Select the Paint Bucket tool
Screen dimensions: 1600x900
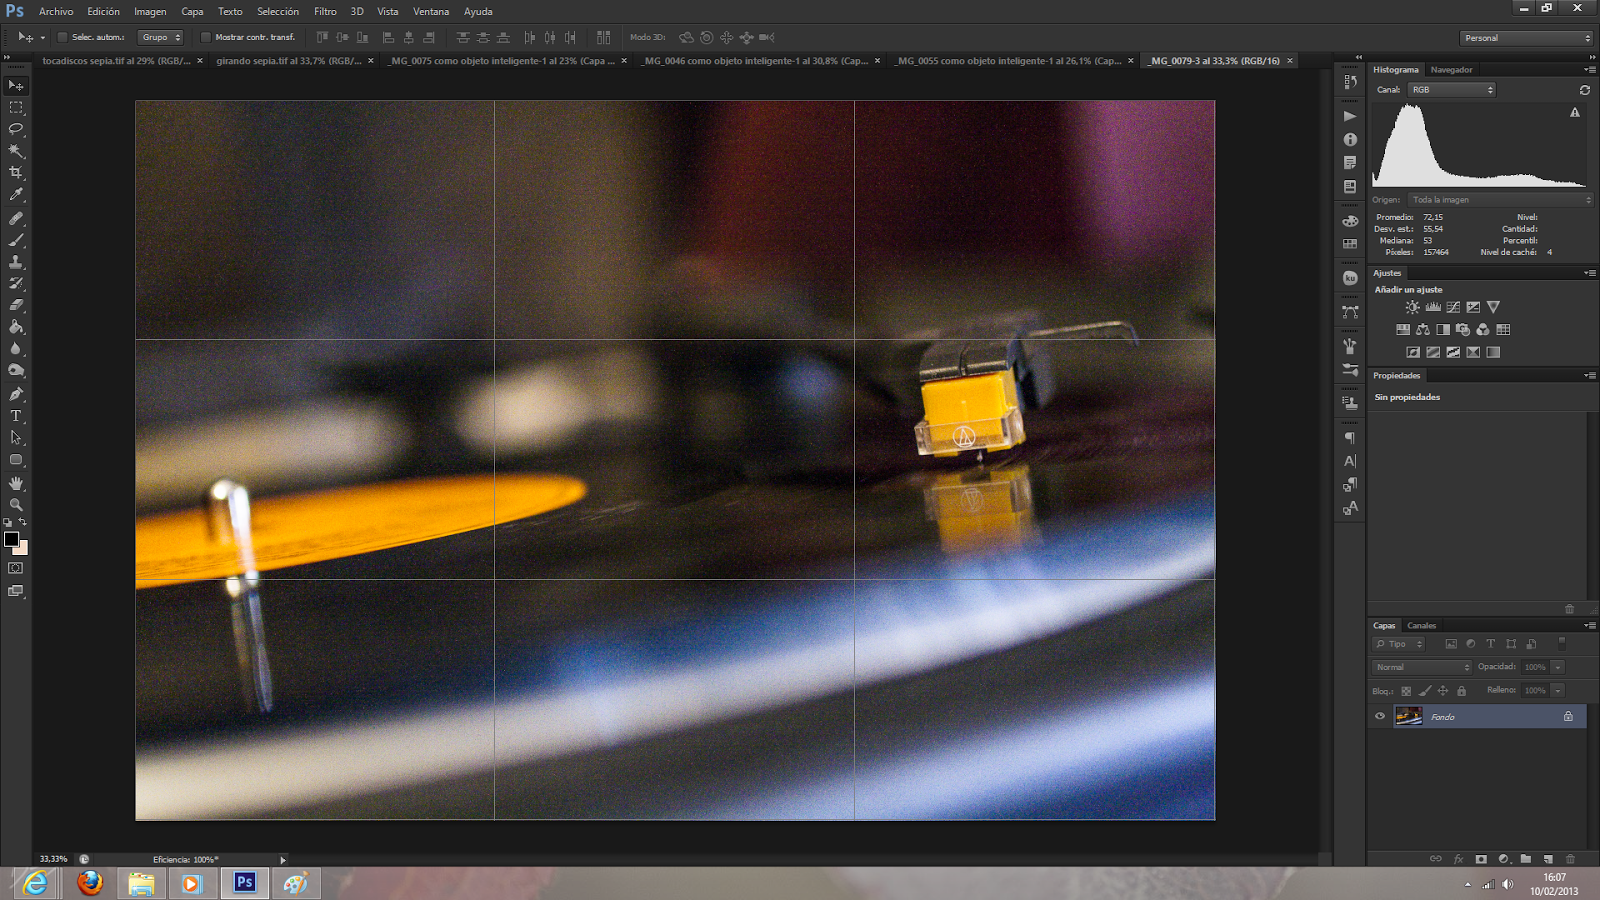tap(16, 327)
